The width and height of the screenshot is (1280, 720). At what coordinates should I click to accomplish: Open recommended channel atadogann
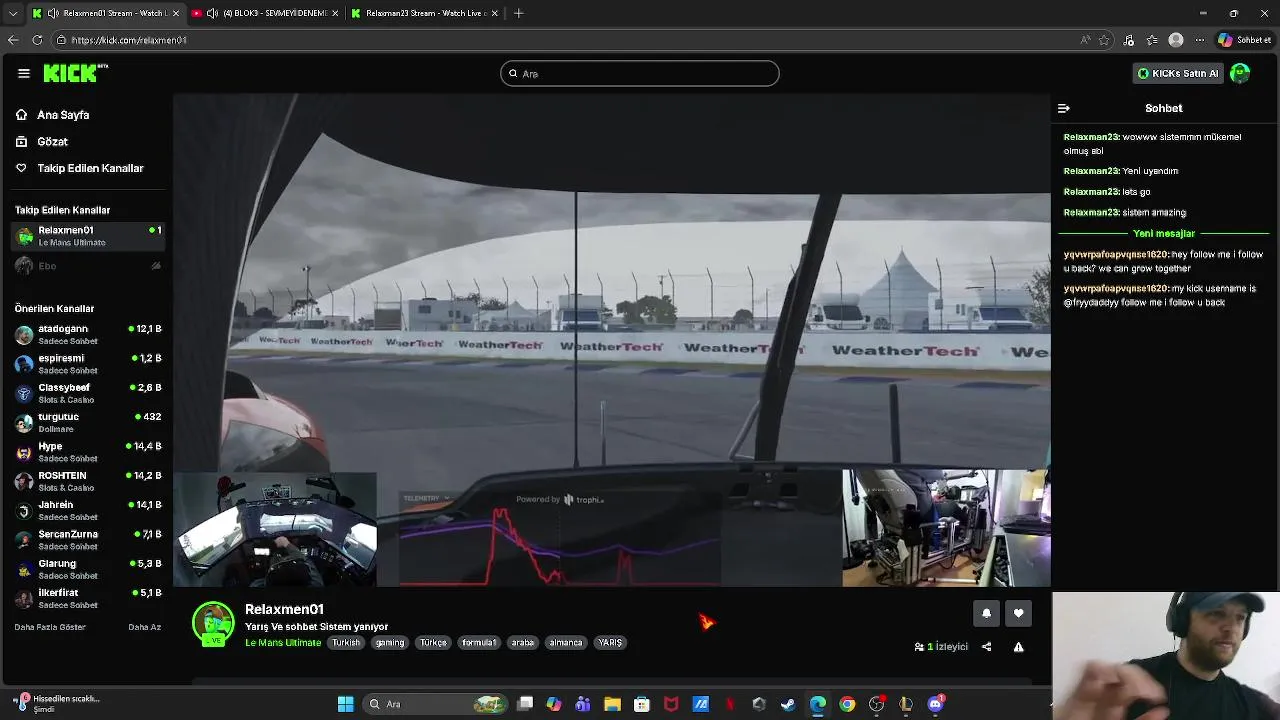coord(87,335)
